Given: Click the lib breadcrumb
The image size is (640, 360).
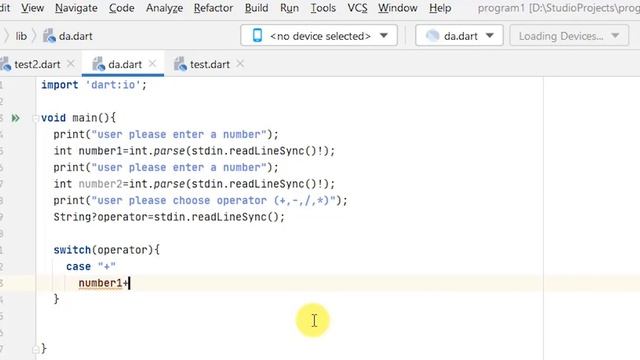Looking at the screenshot, I should point(21,36).
